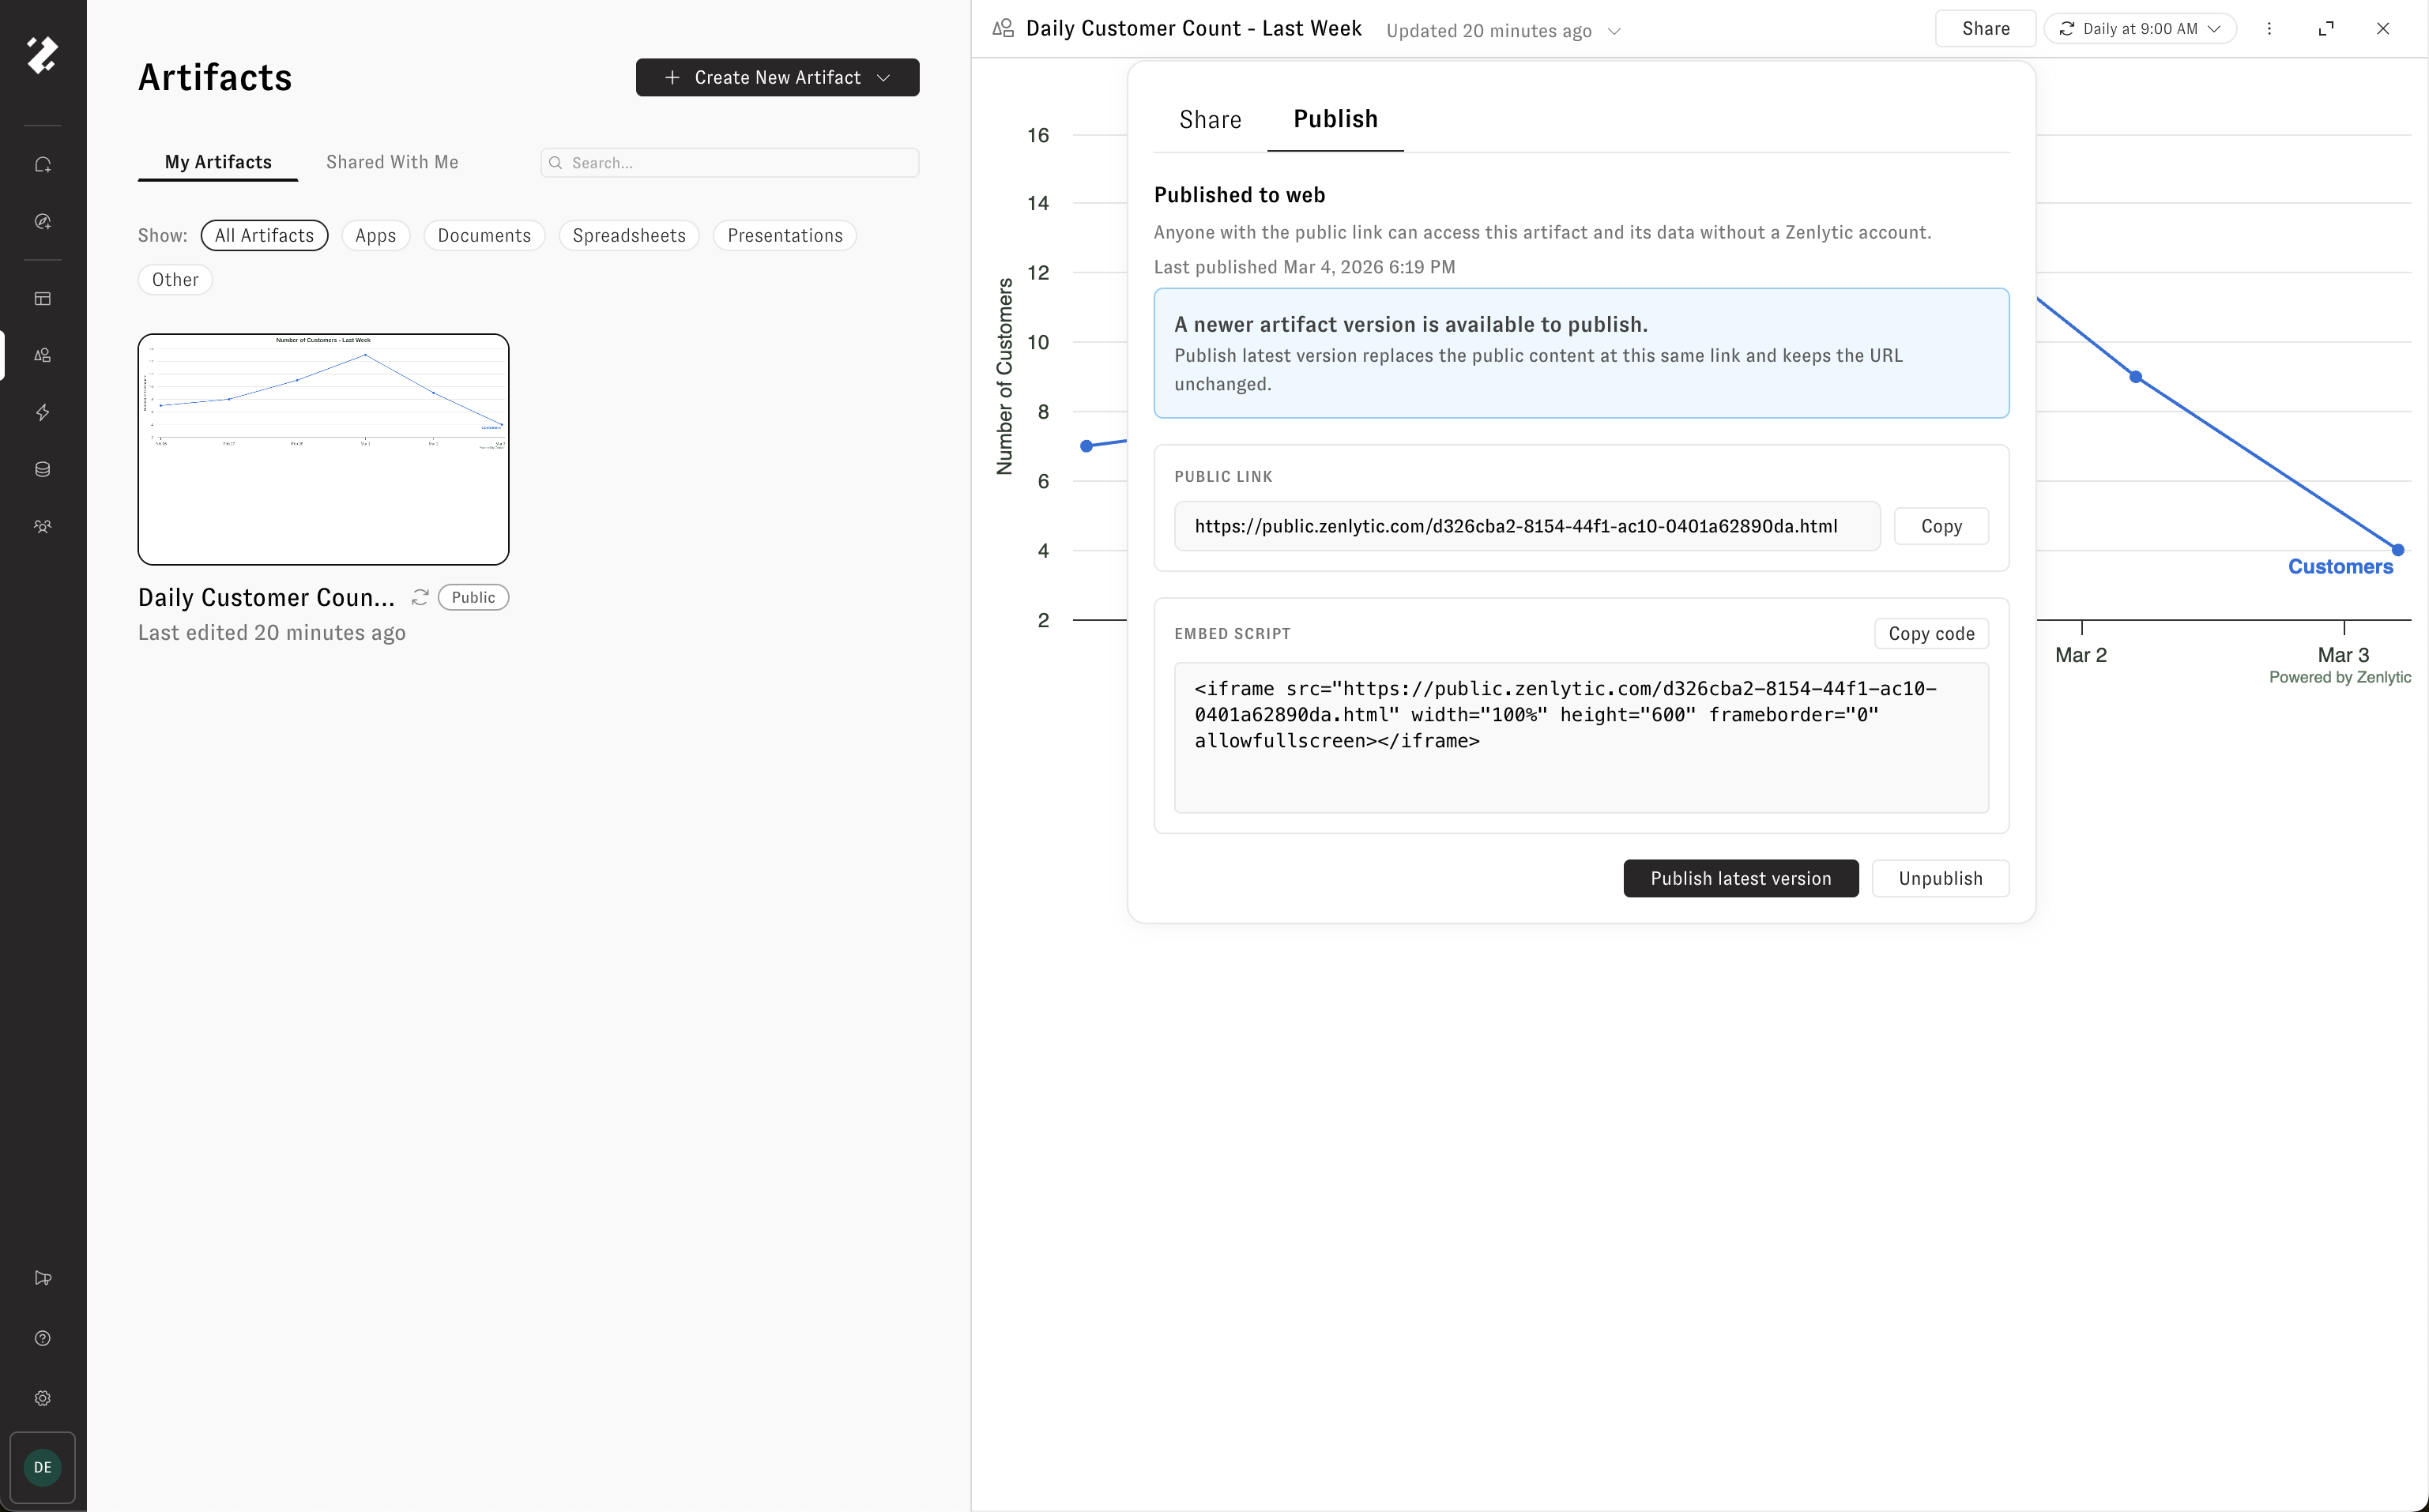2429x1512 pixels.
Task: Open the dashboards layout sidebar icon
Action: point(42,299)
